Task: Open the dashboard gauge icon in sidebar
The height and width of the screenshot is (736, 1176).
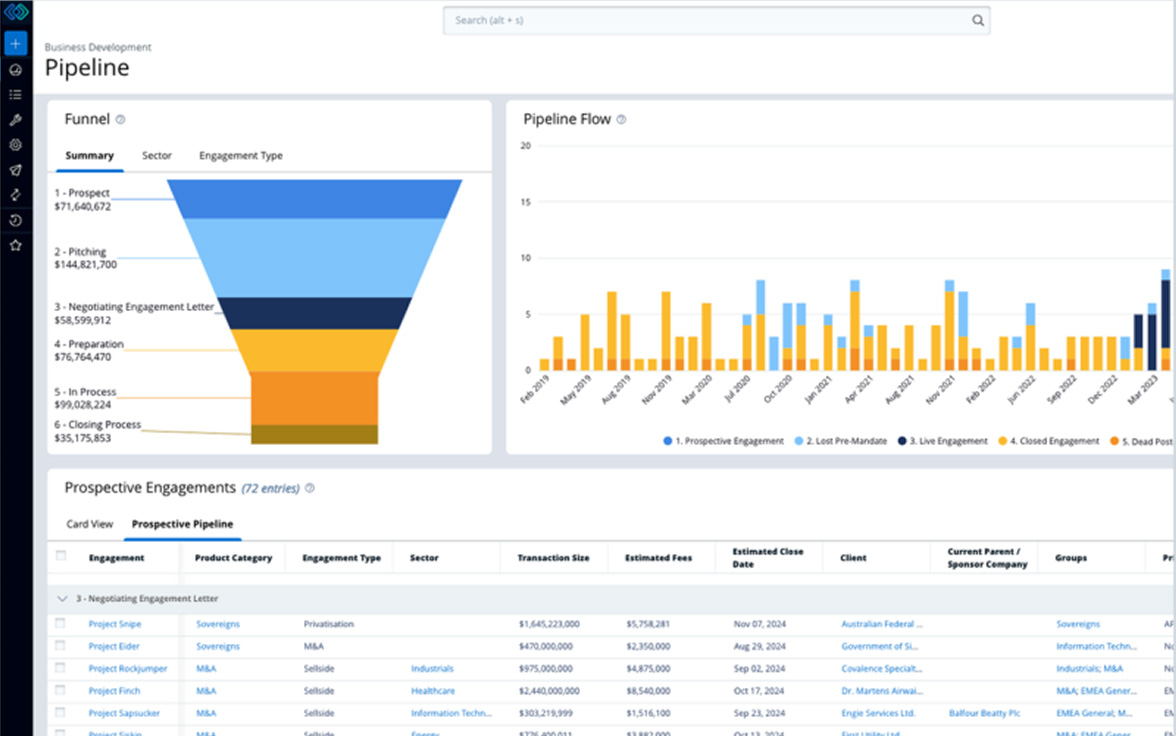Action: [x=15, y=70]
